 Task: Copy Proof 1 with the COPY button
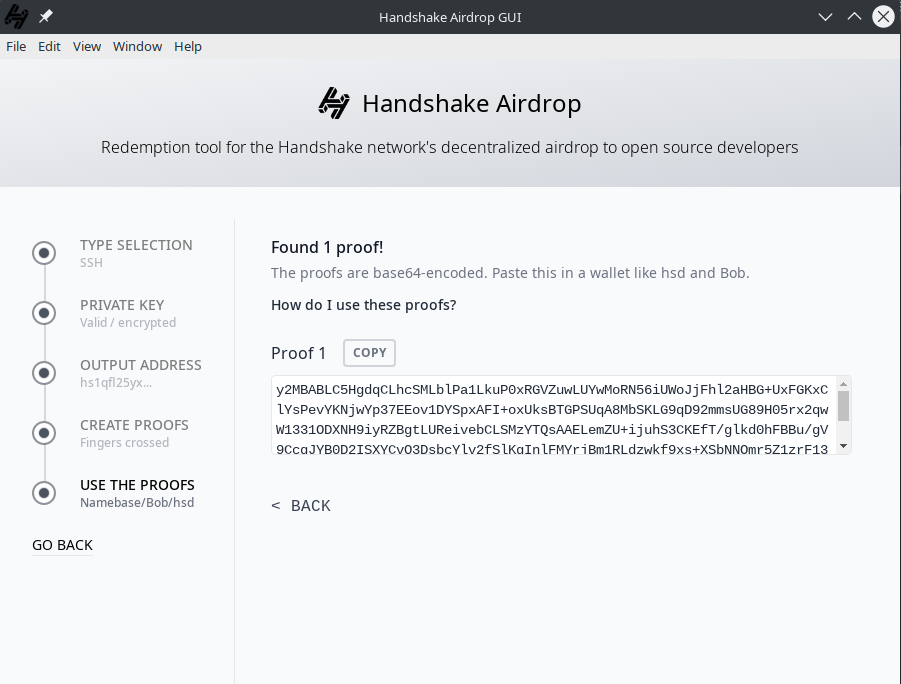pos(369,352)
